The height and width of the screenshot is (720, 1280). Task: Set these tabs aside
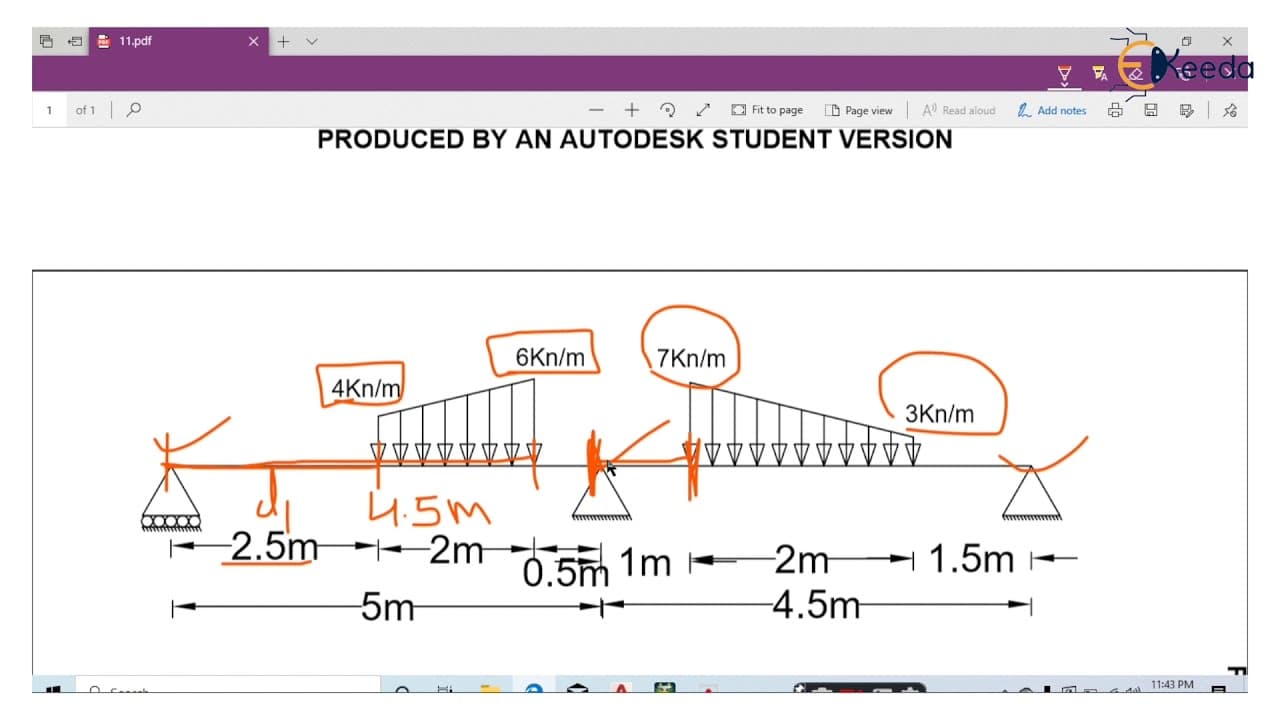pyautogui.click(x=74, y=41)
